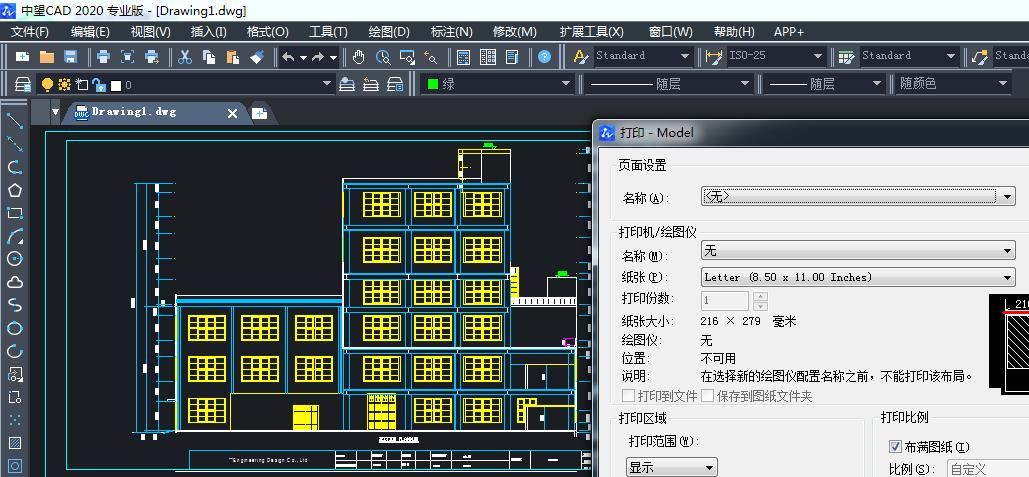Image resolution: width=1029 pixels, height=477 pixels.
Task: Select the Circle drawing tool
Action: point(14,259)
